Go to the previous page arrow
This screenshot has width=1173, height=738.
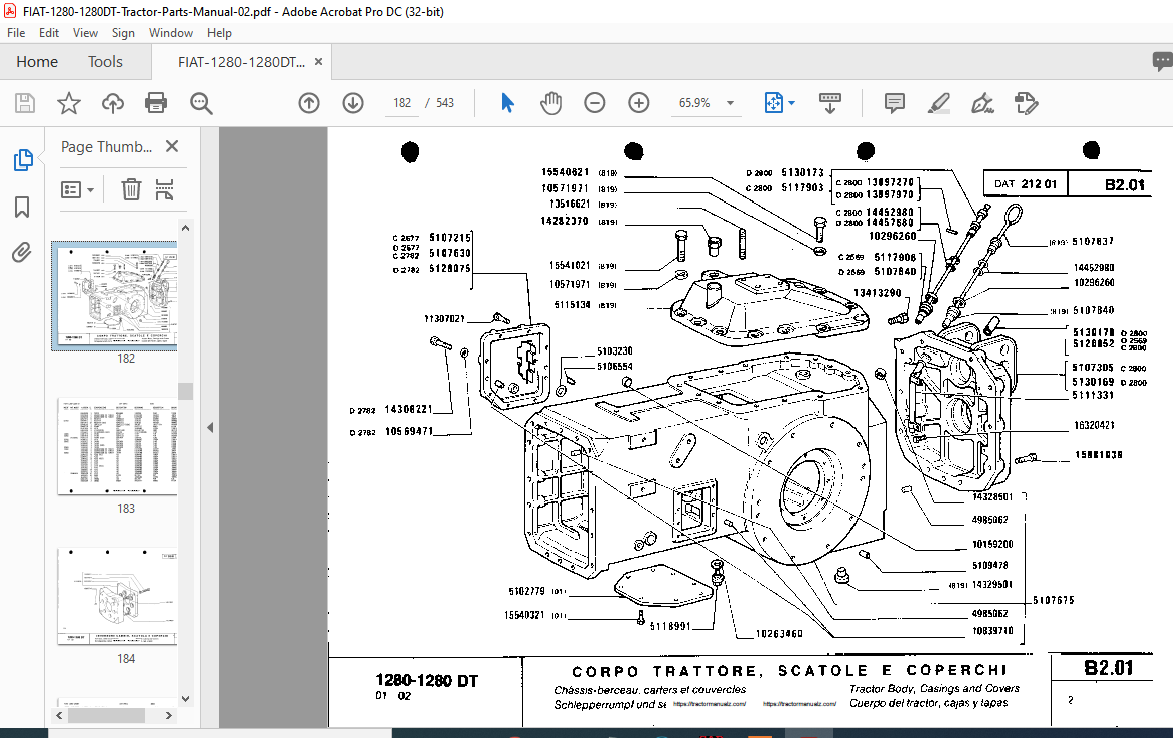pyautogui.click(x=308, y=102)
